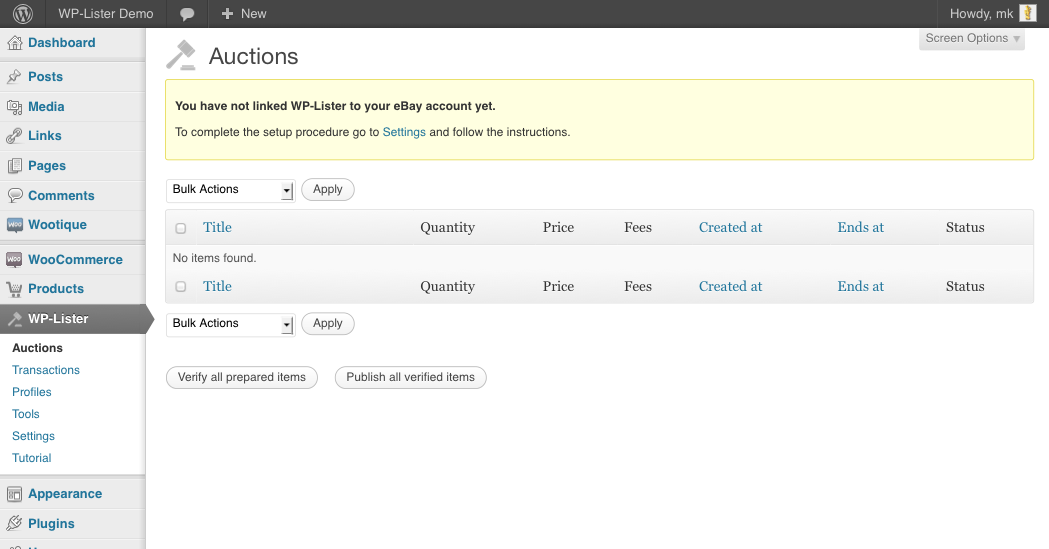Image resolution: width=1049 pixels, height=549 pixels.
Task: Open the Comments sidebar menu
Action: click(x=61, y=196)
